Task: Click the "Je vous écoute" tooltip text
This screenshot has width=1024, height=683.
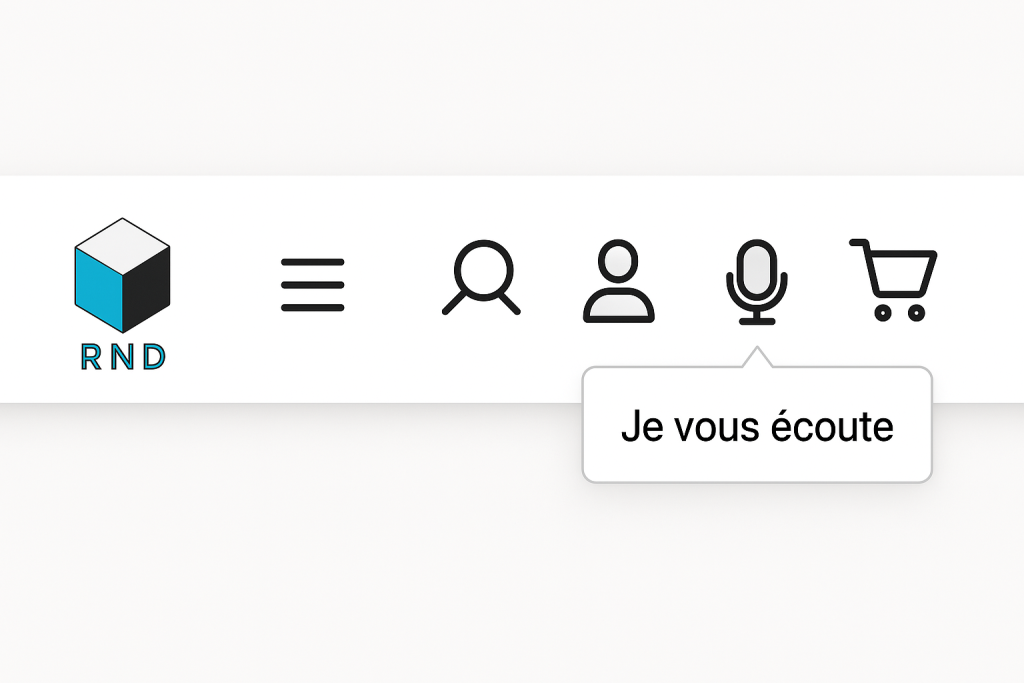Action: [757, 427]
